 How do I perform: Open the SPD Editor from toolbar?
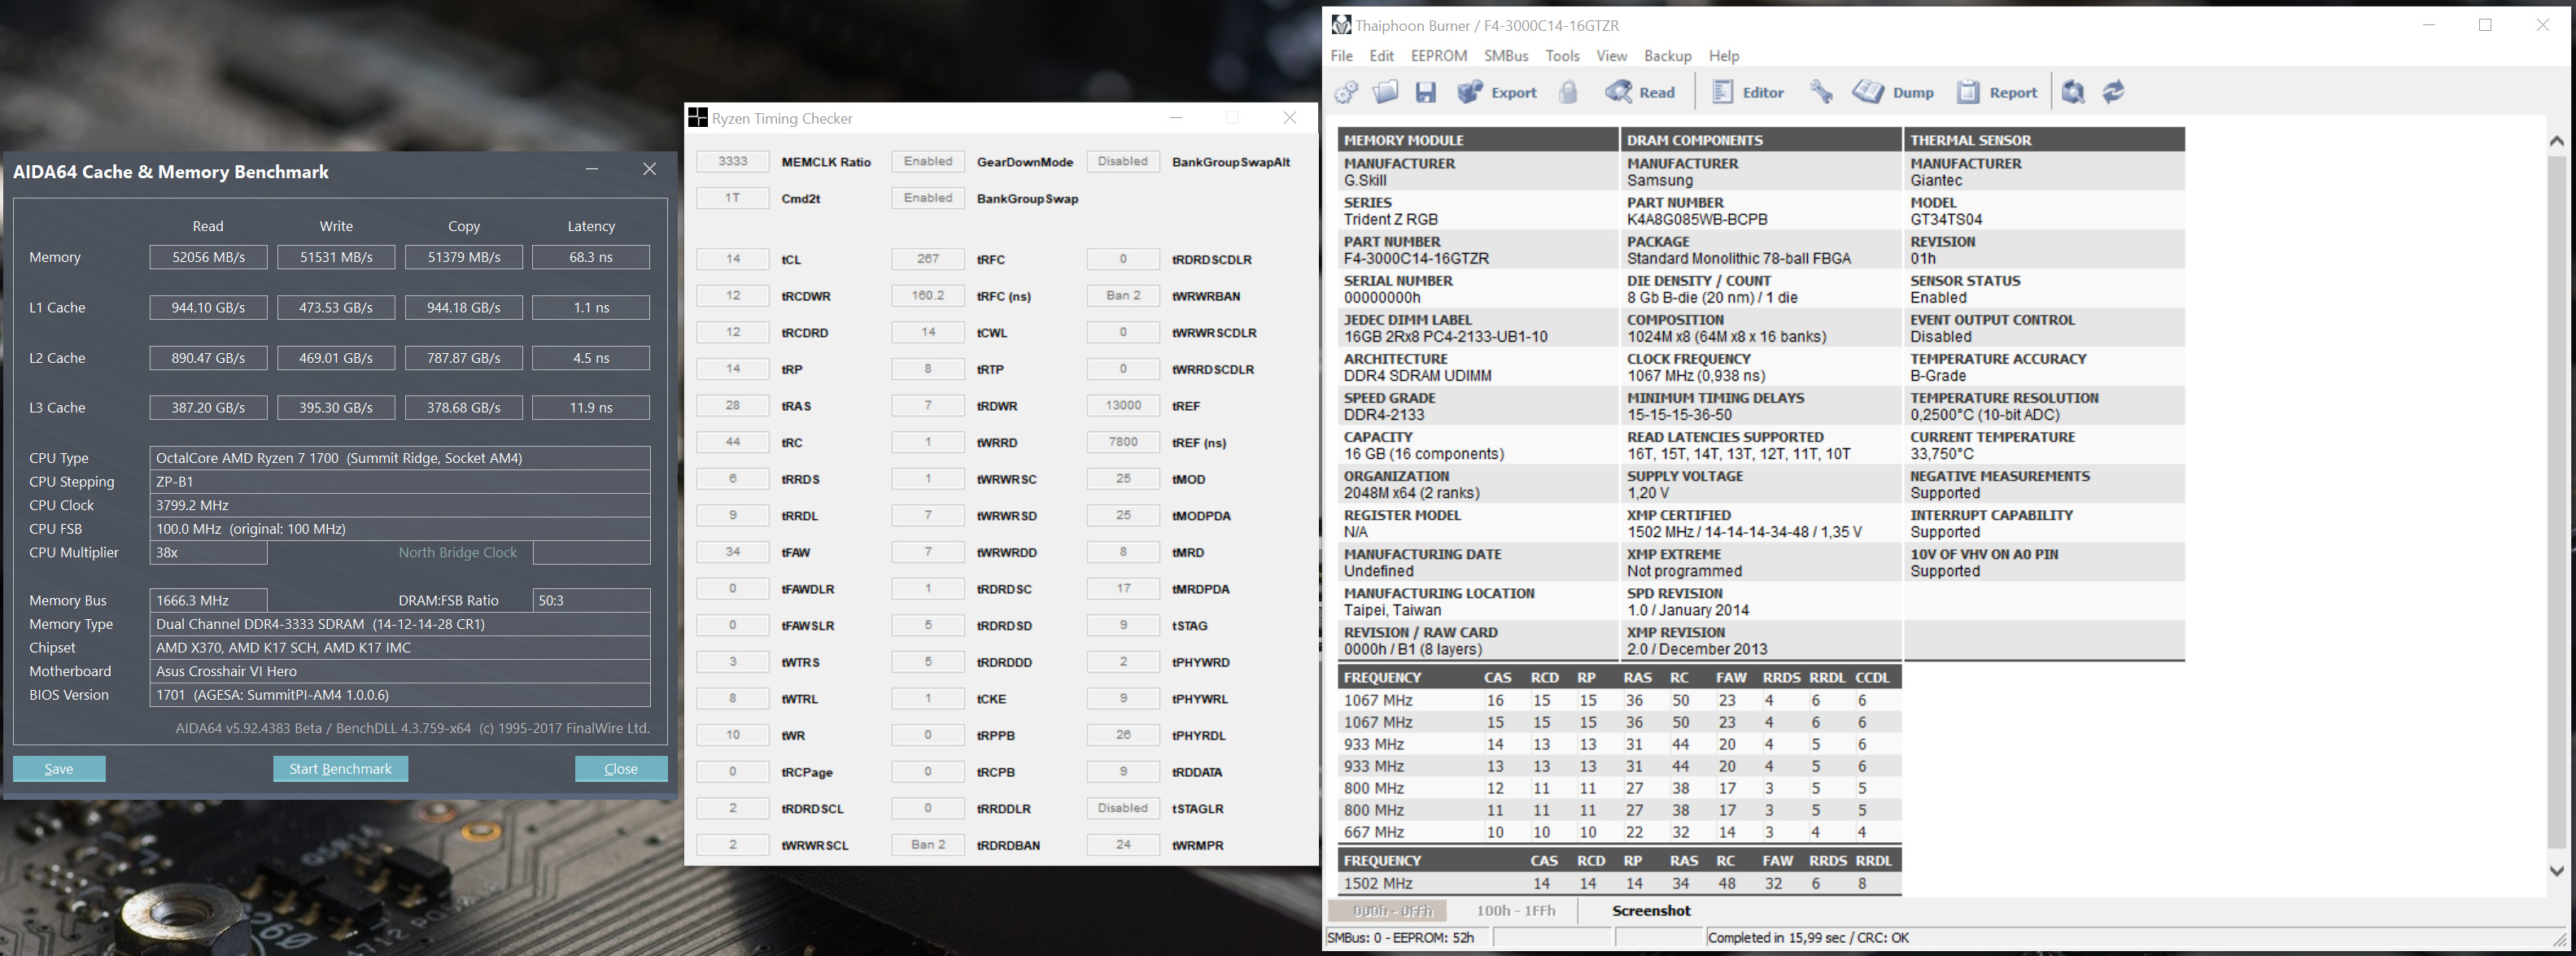(x=1747, y=93)
